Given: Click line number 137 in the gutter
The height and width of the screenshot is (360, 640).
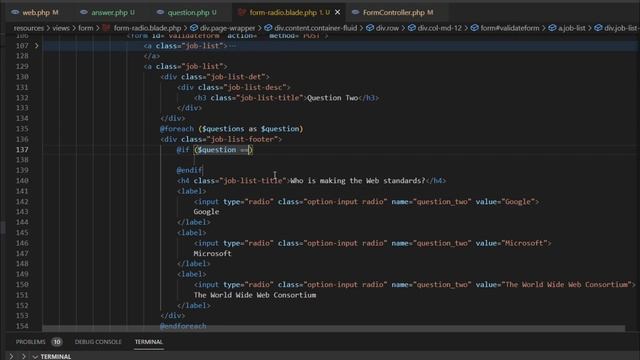Looking at the screenshot, I should click(22, 150).
